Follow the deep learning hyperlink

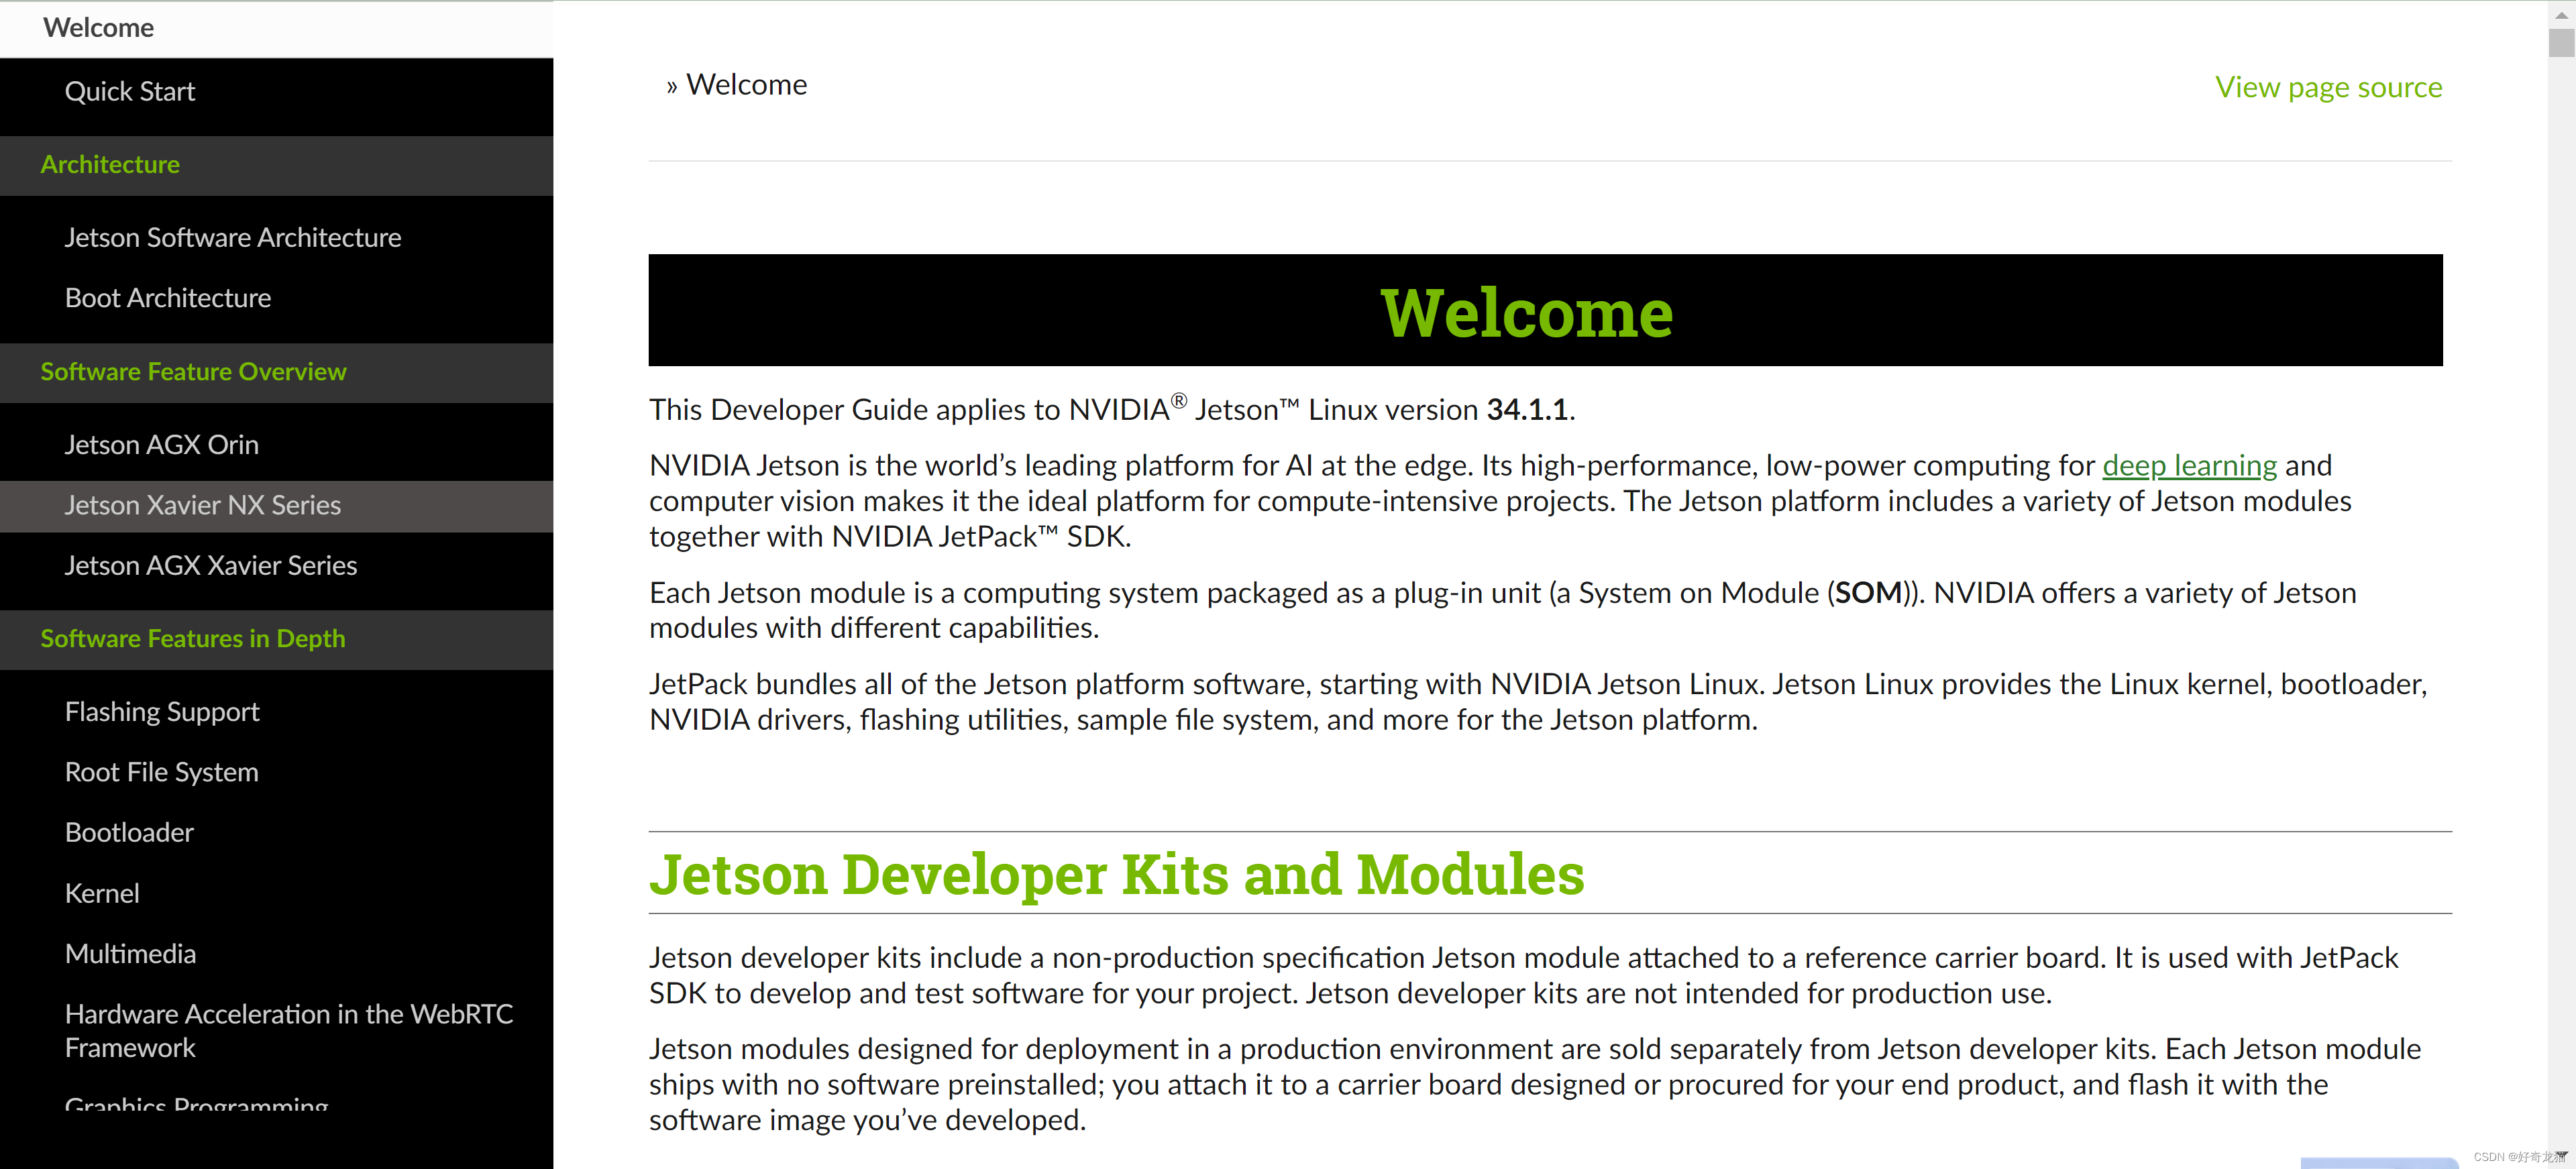click(x=2189, y=466)
